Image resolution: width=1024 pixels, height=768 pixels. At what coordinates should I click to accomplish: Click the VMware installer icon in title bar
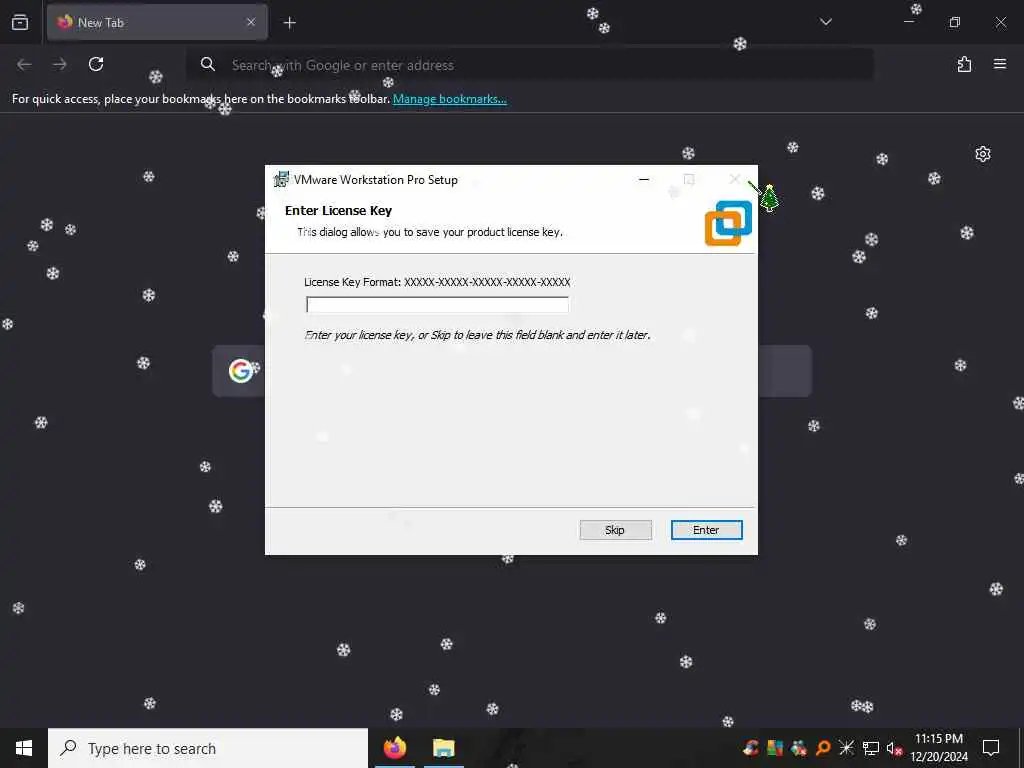(x=281, y=179)
